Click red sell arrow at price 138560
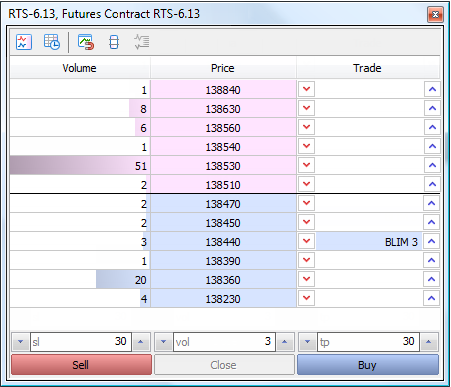 (307, 127)
